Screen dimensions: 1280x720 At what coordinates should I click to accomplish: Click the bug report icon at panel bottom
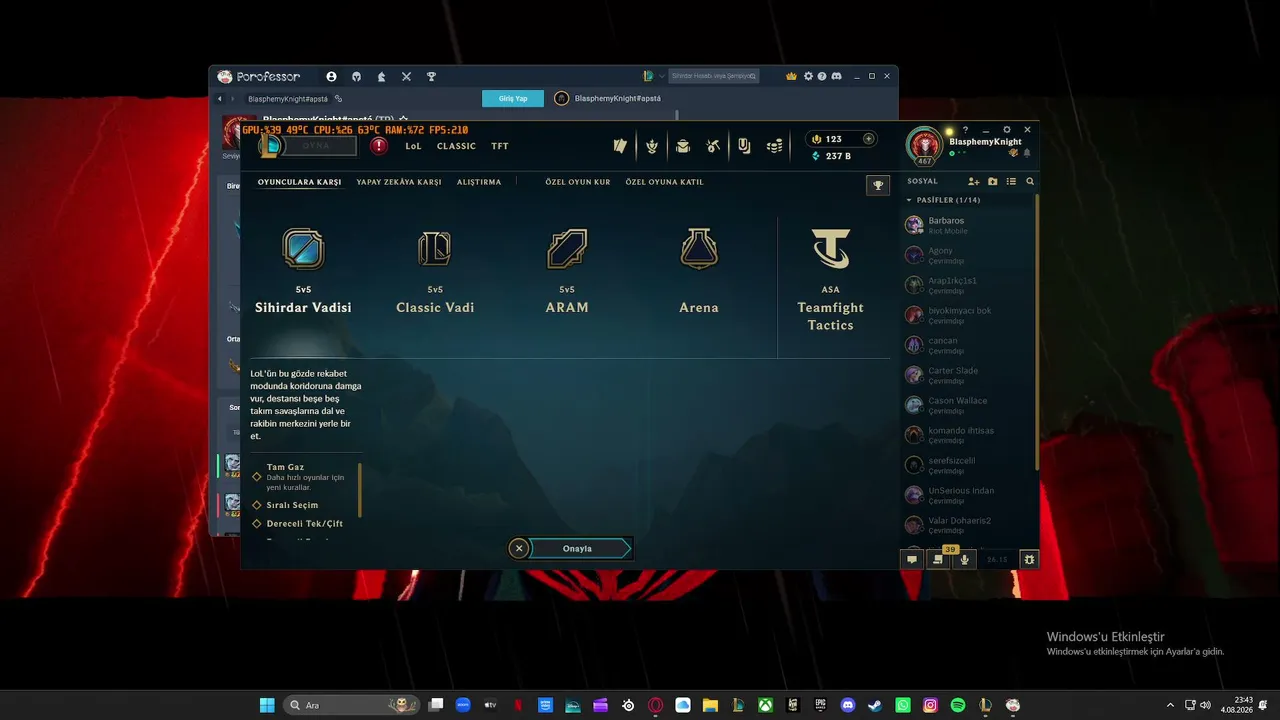tap(1029, 560)
